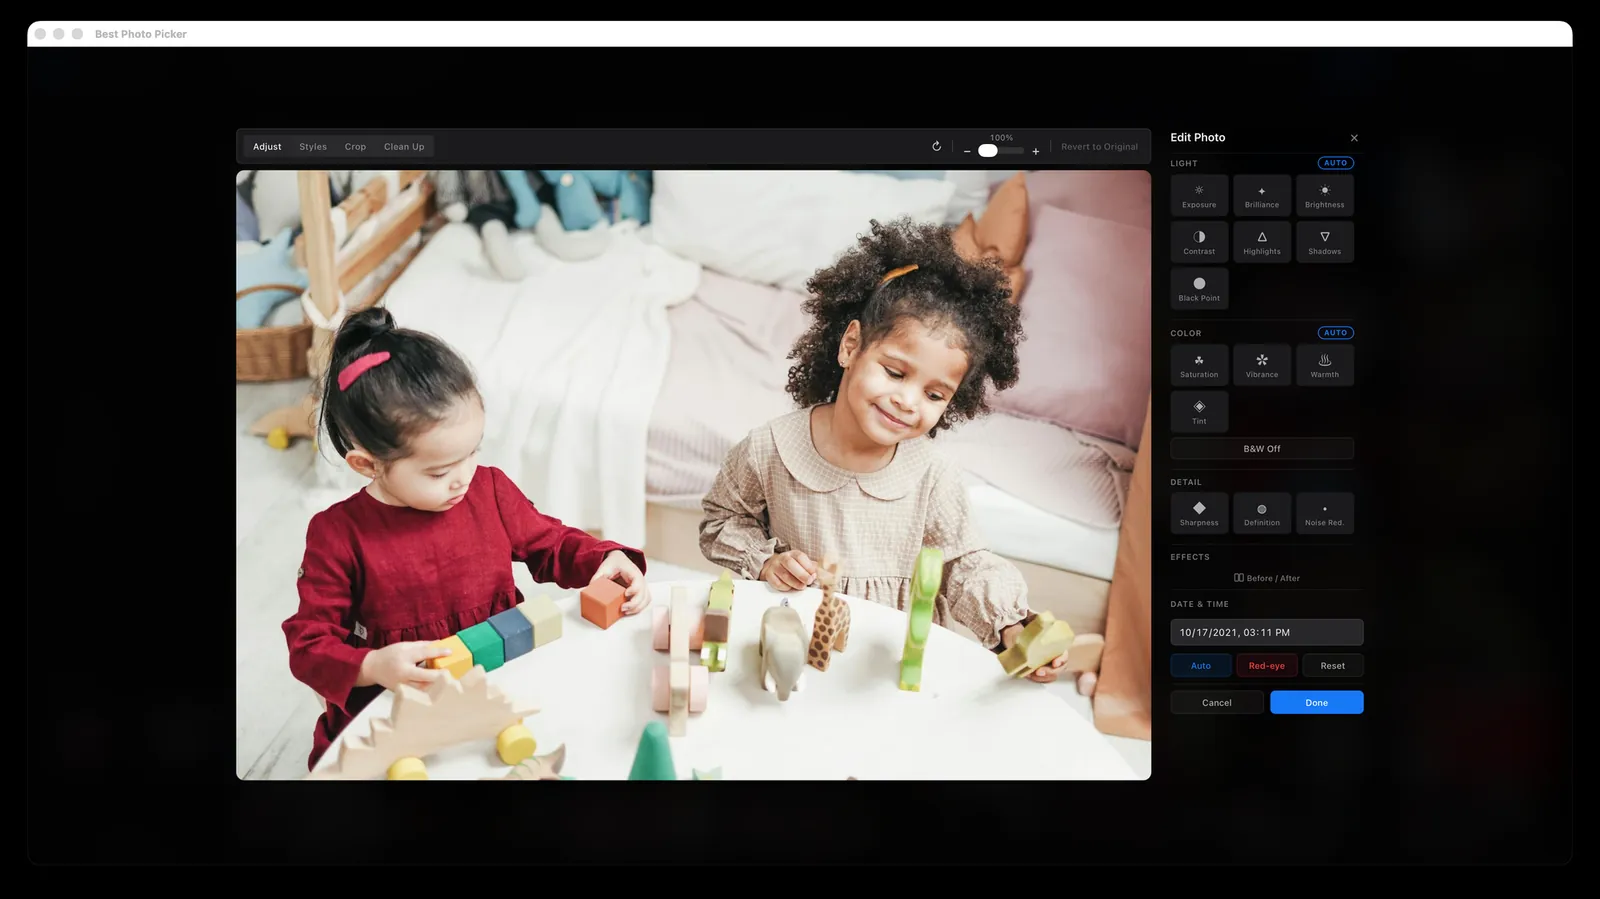Pick the Tint adjustment tile
1600x899 pixels.
[x=1199, y=412]
